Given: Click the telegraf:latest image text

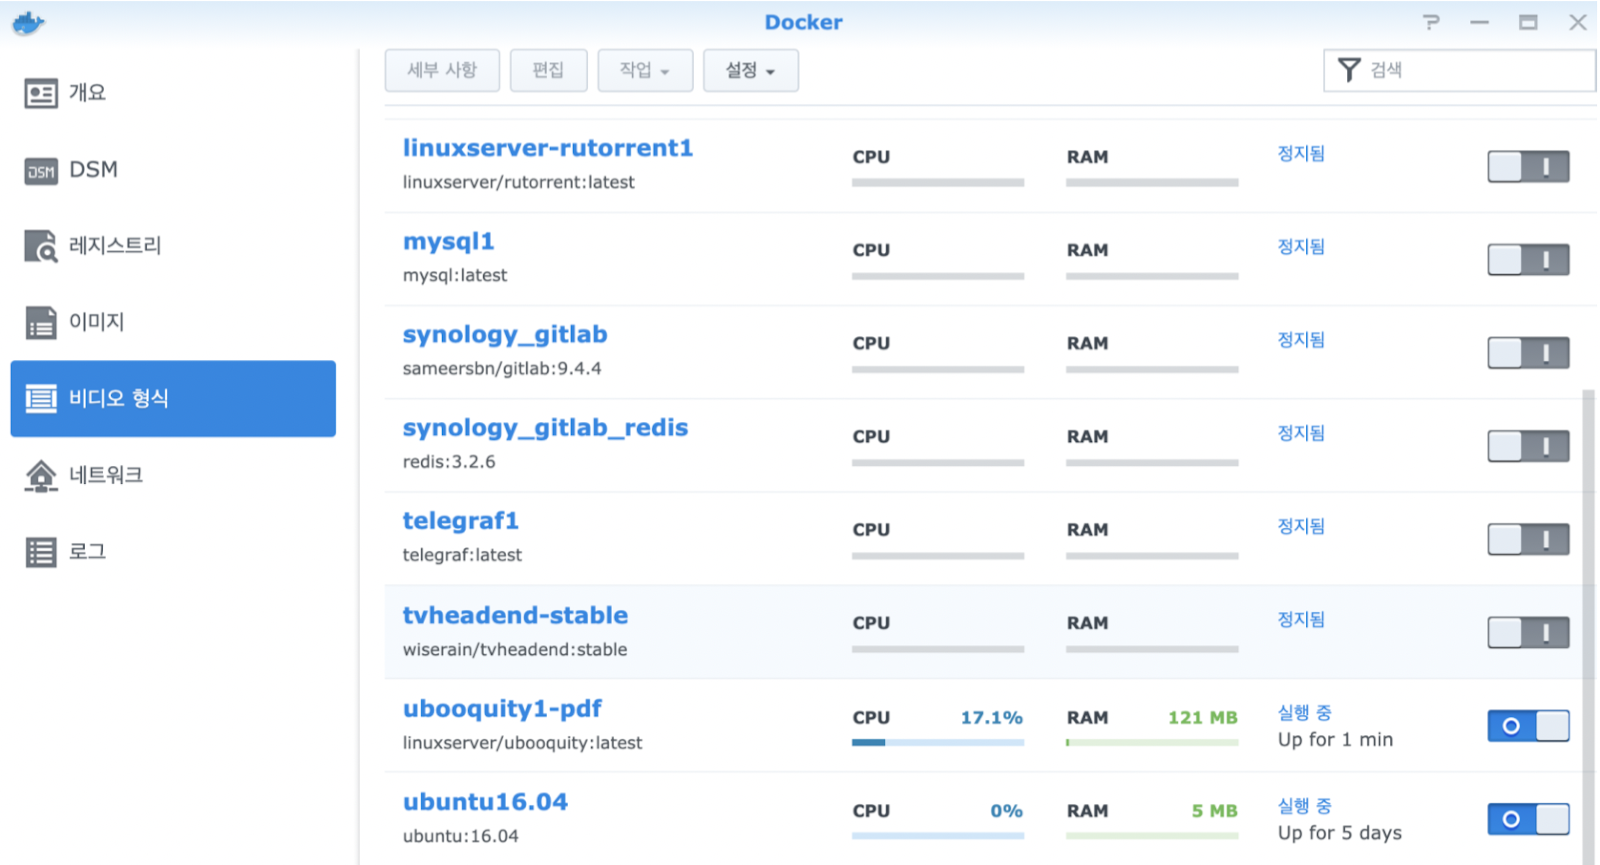Looking at the screenshot, I should (462, 555).
